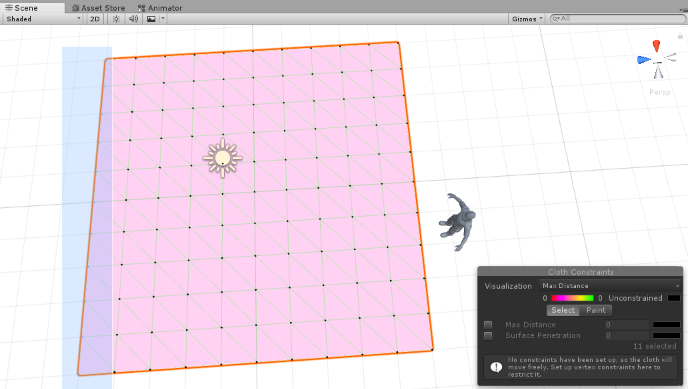This screenshot has width=688, height=389.
Task: Click the Max Distance value field
Action: point(627,325)
